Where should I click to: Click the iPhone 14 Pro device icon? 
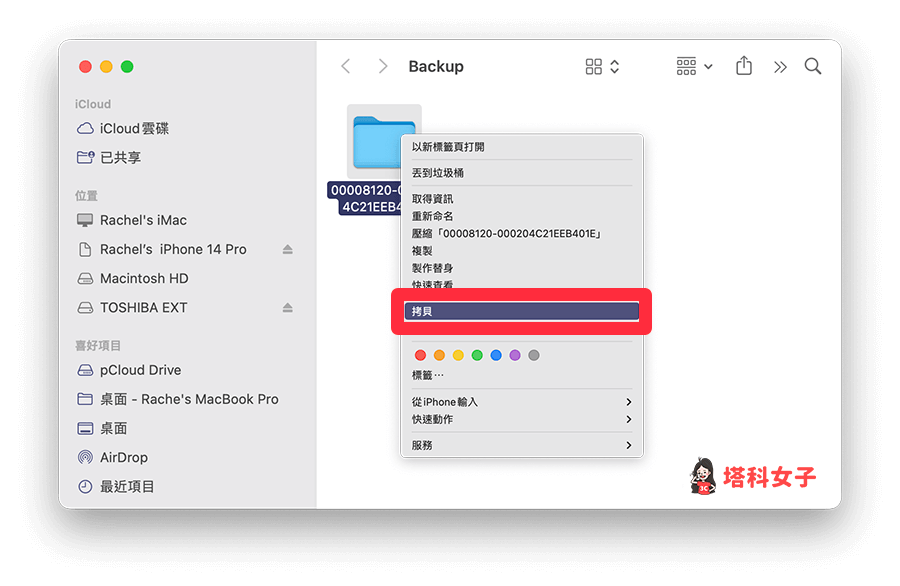(85, 249)
